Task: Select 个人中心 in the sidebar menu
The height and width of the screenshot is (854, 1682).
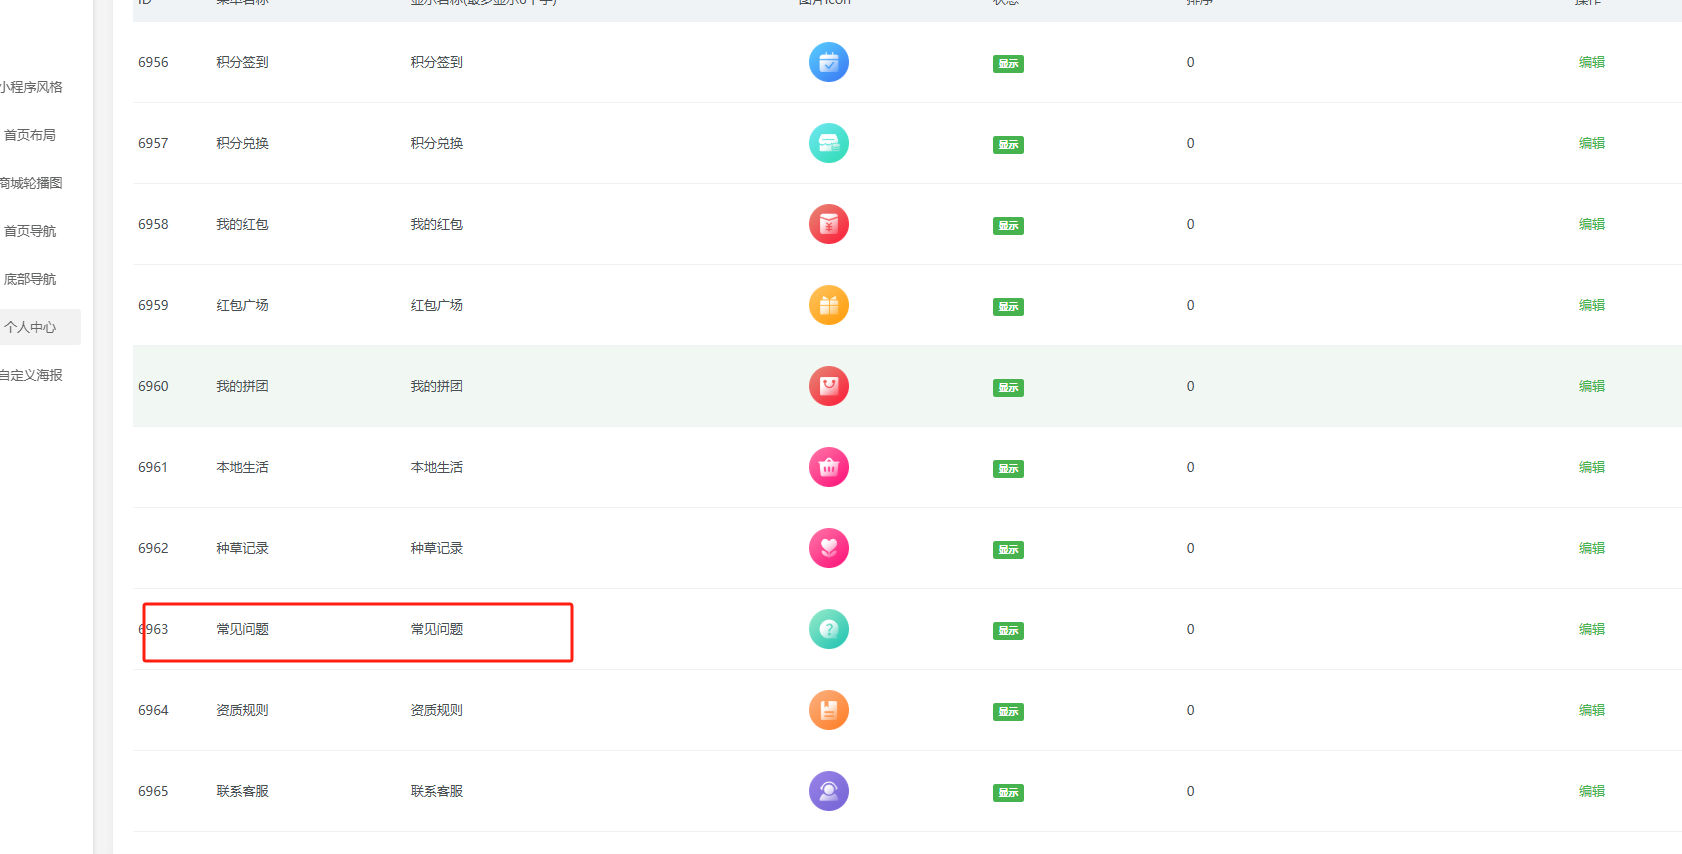Action: tap(30, 327)
